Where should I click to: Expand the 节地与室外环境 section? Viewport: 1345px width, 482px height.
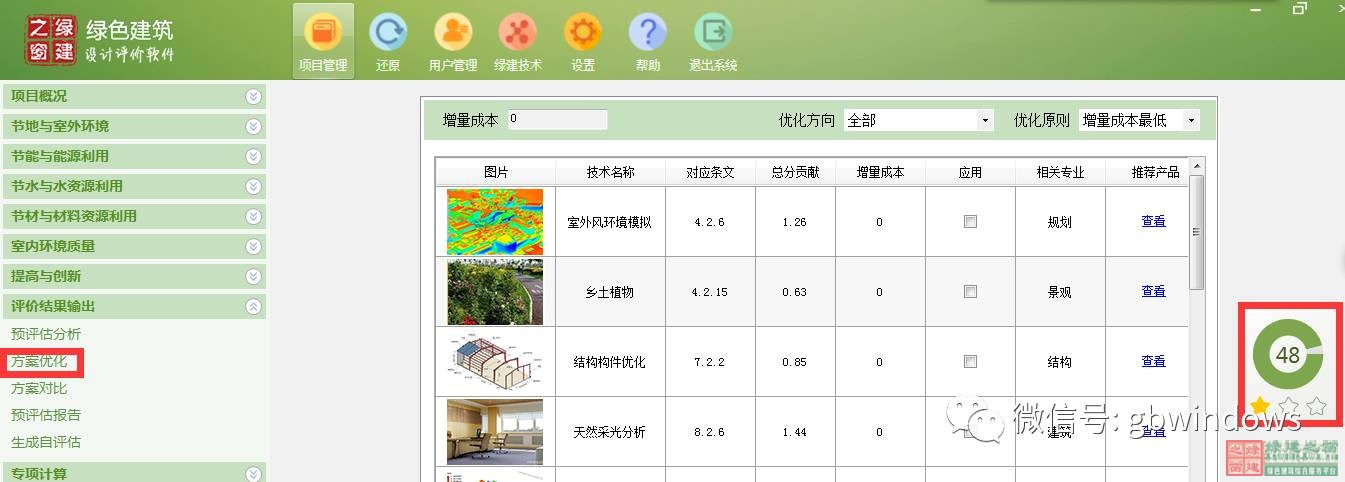pos(134,126)
